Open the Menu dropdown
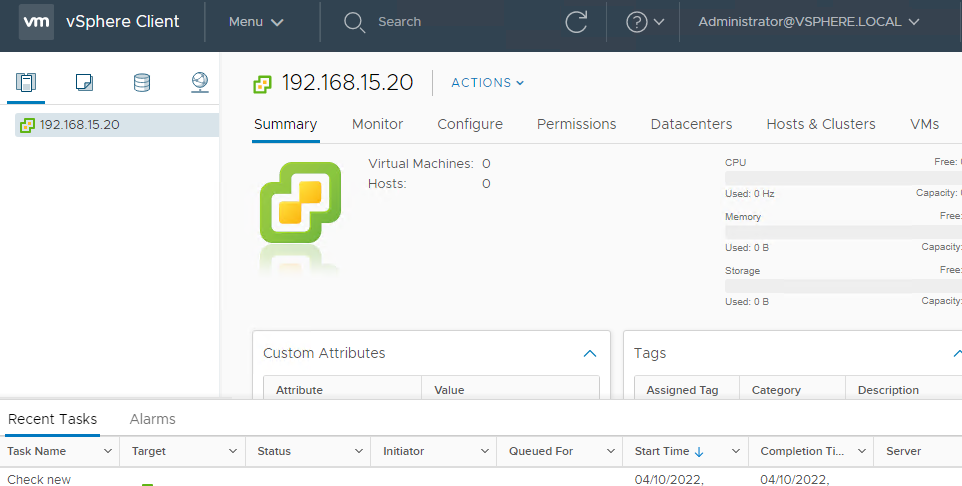The image size is (962, 486). 256,21
